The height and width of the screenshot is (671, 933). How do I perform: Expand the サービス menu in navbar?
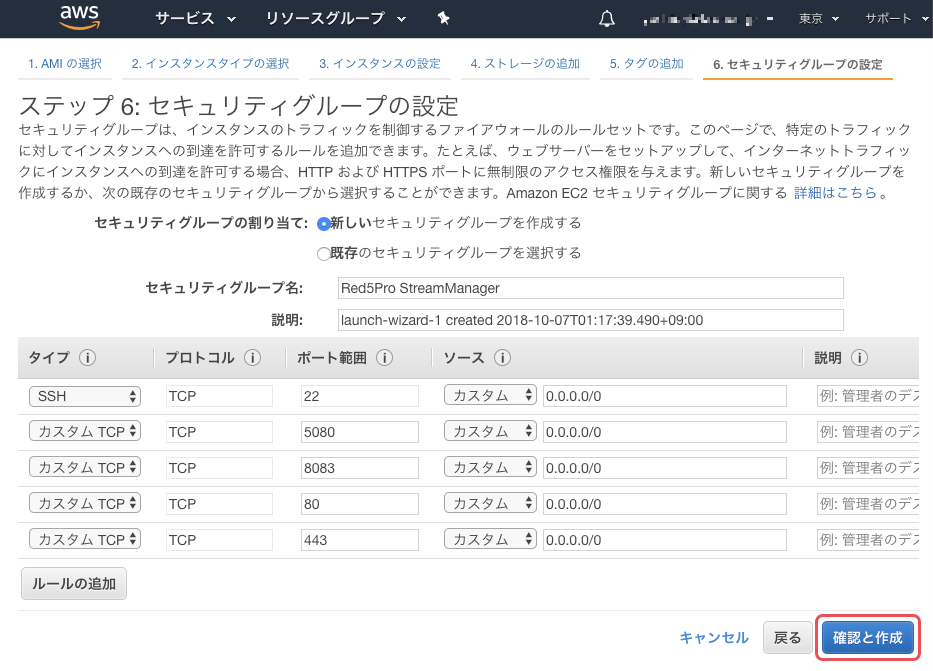tap(196, 19)
